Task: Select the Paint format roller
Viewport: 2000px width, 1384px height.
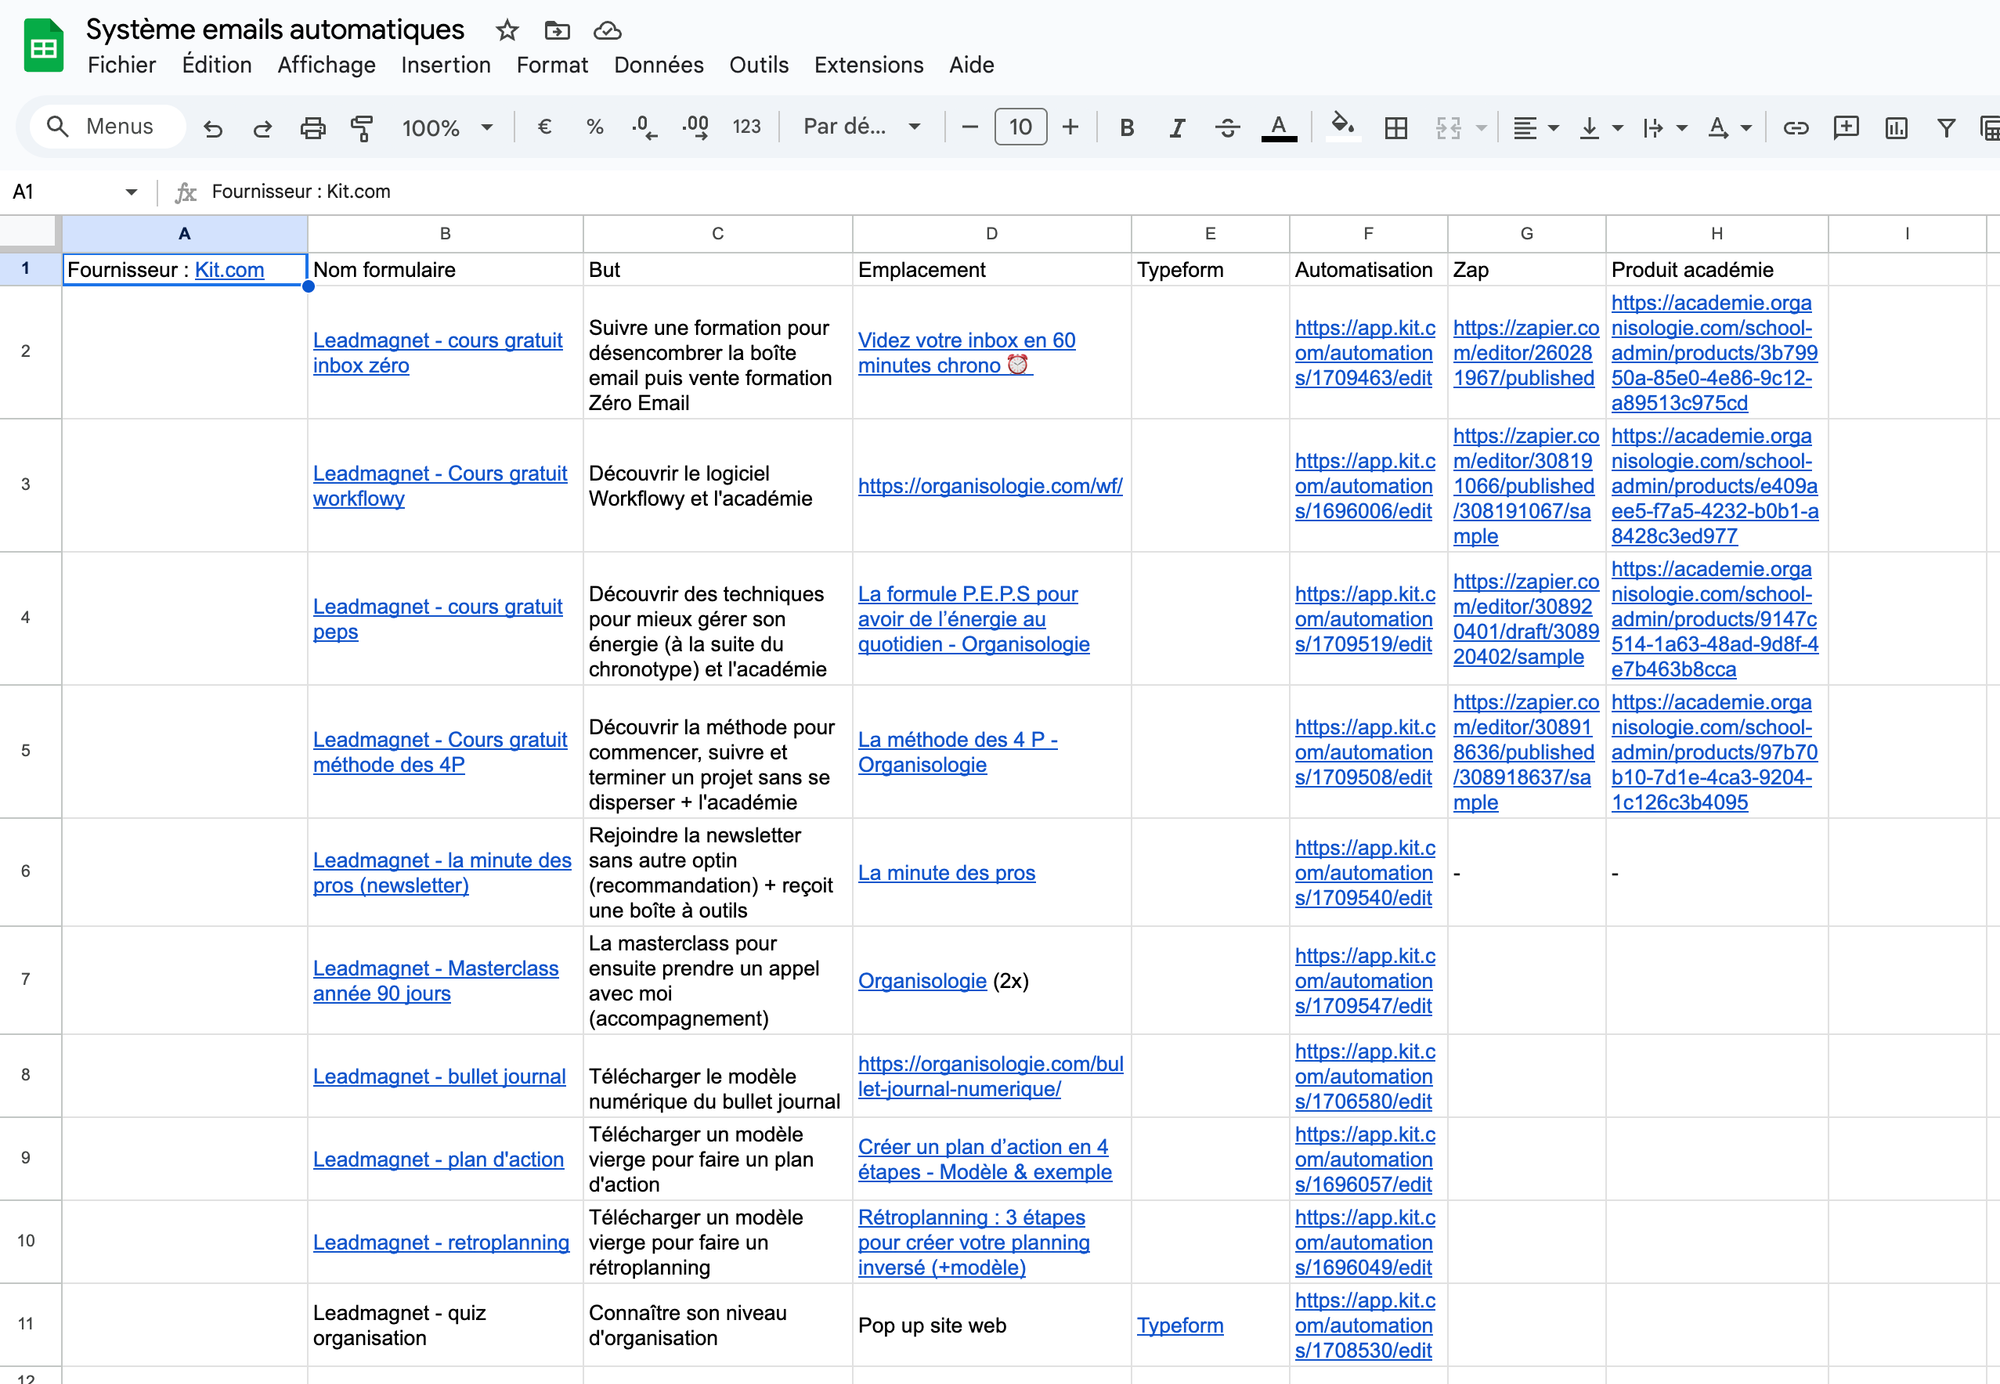Action: [362, 128]
